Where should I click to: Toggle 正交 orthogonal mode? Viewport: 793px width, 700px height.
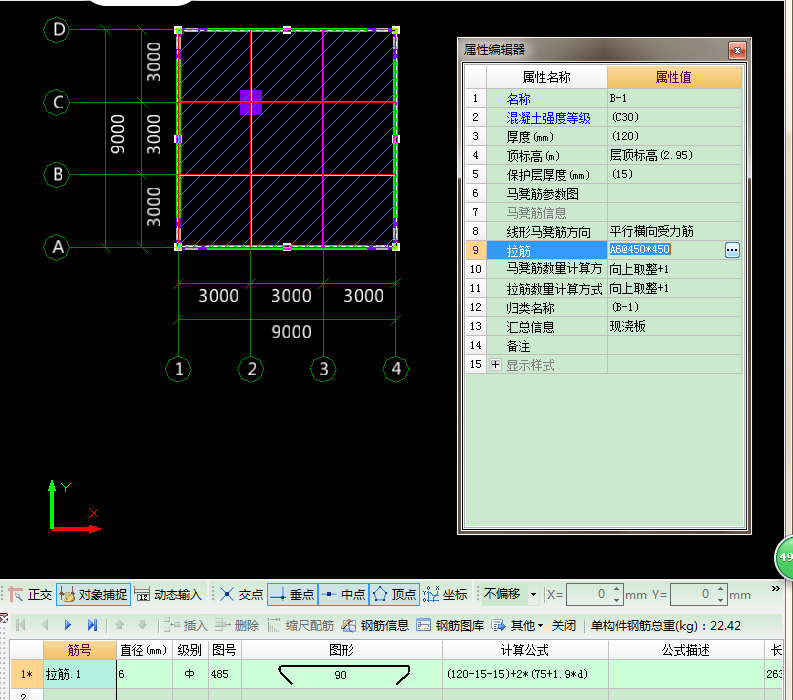point(30,594)
